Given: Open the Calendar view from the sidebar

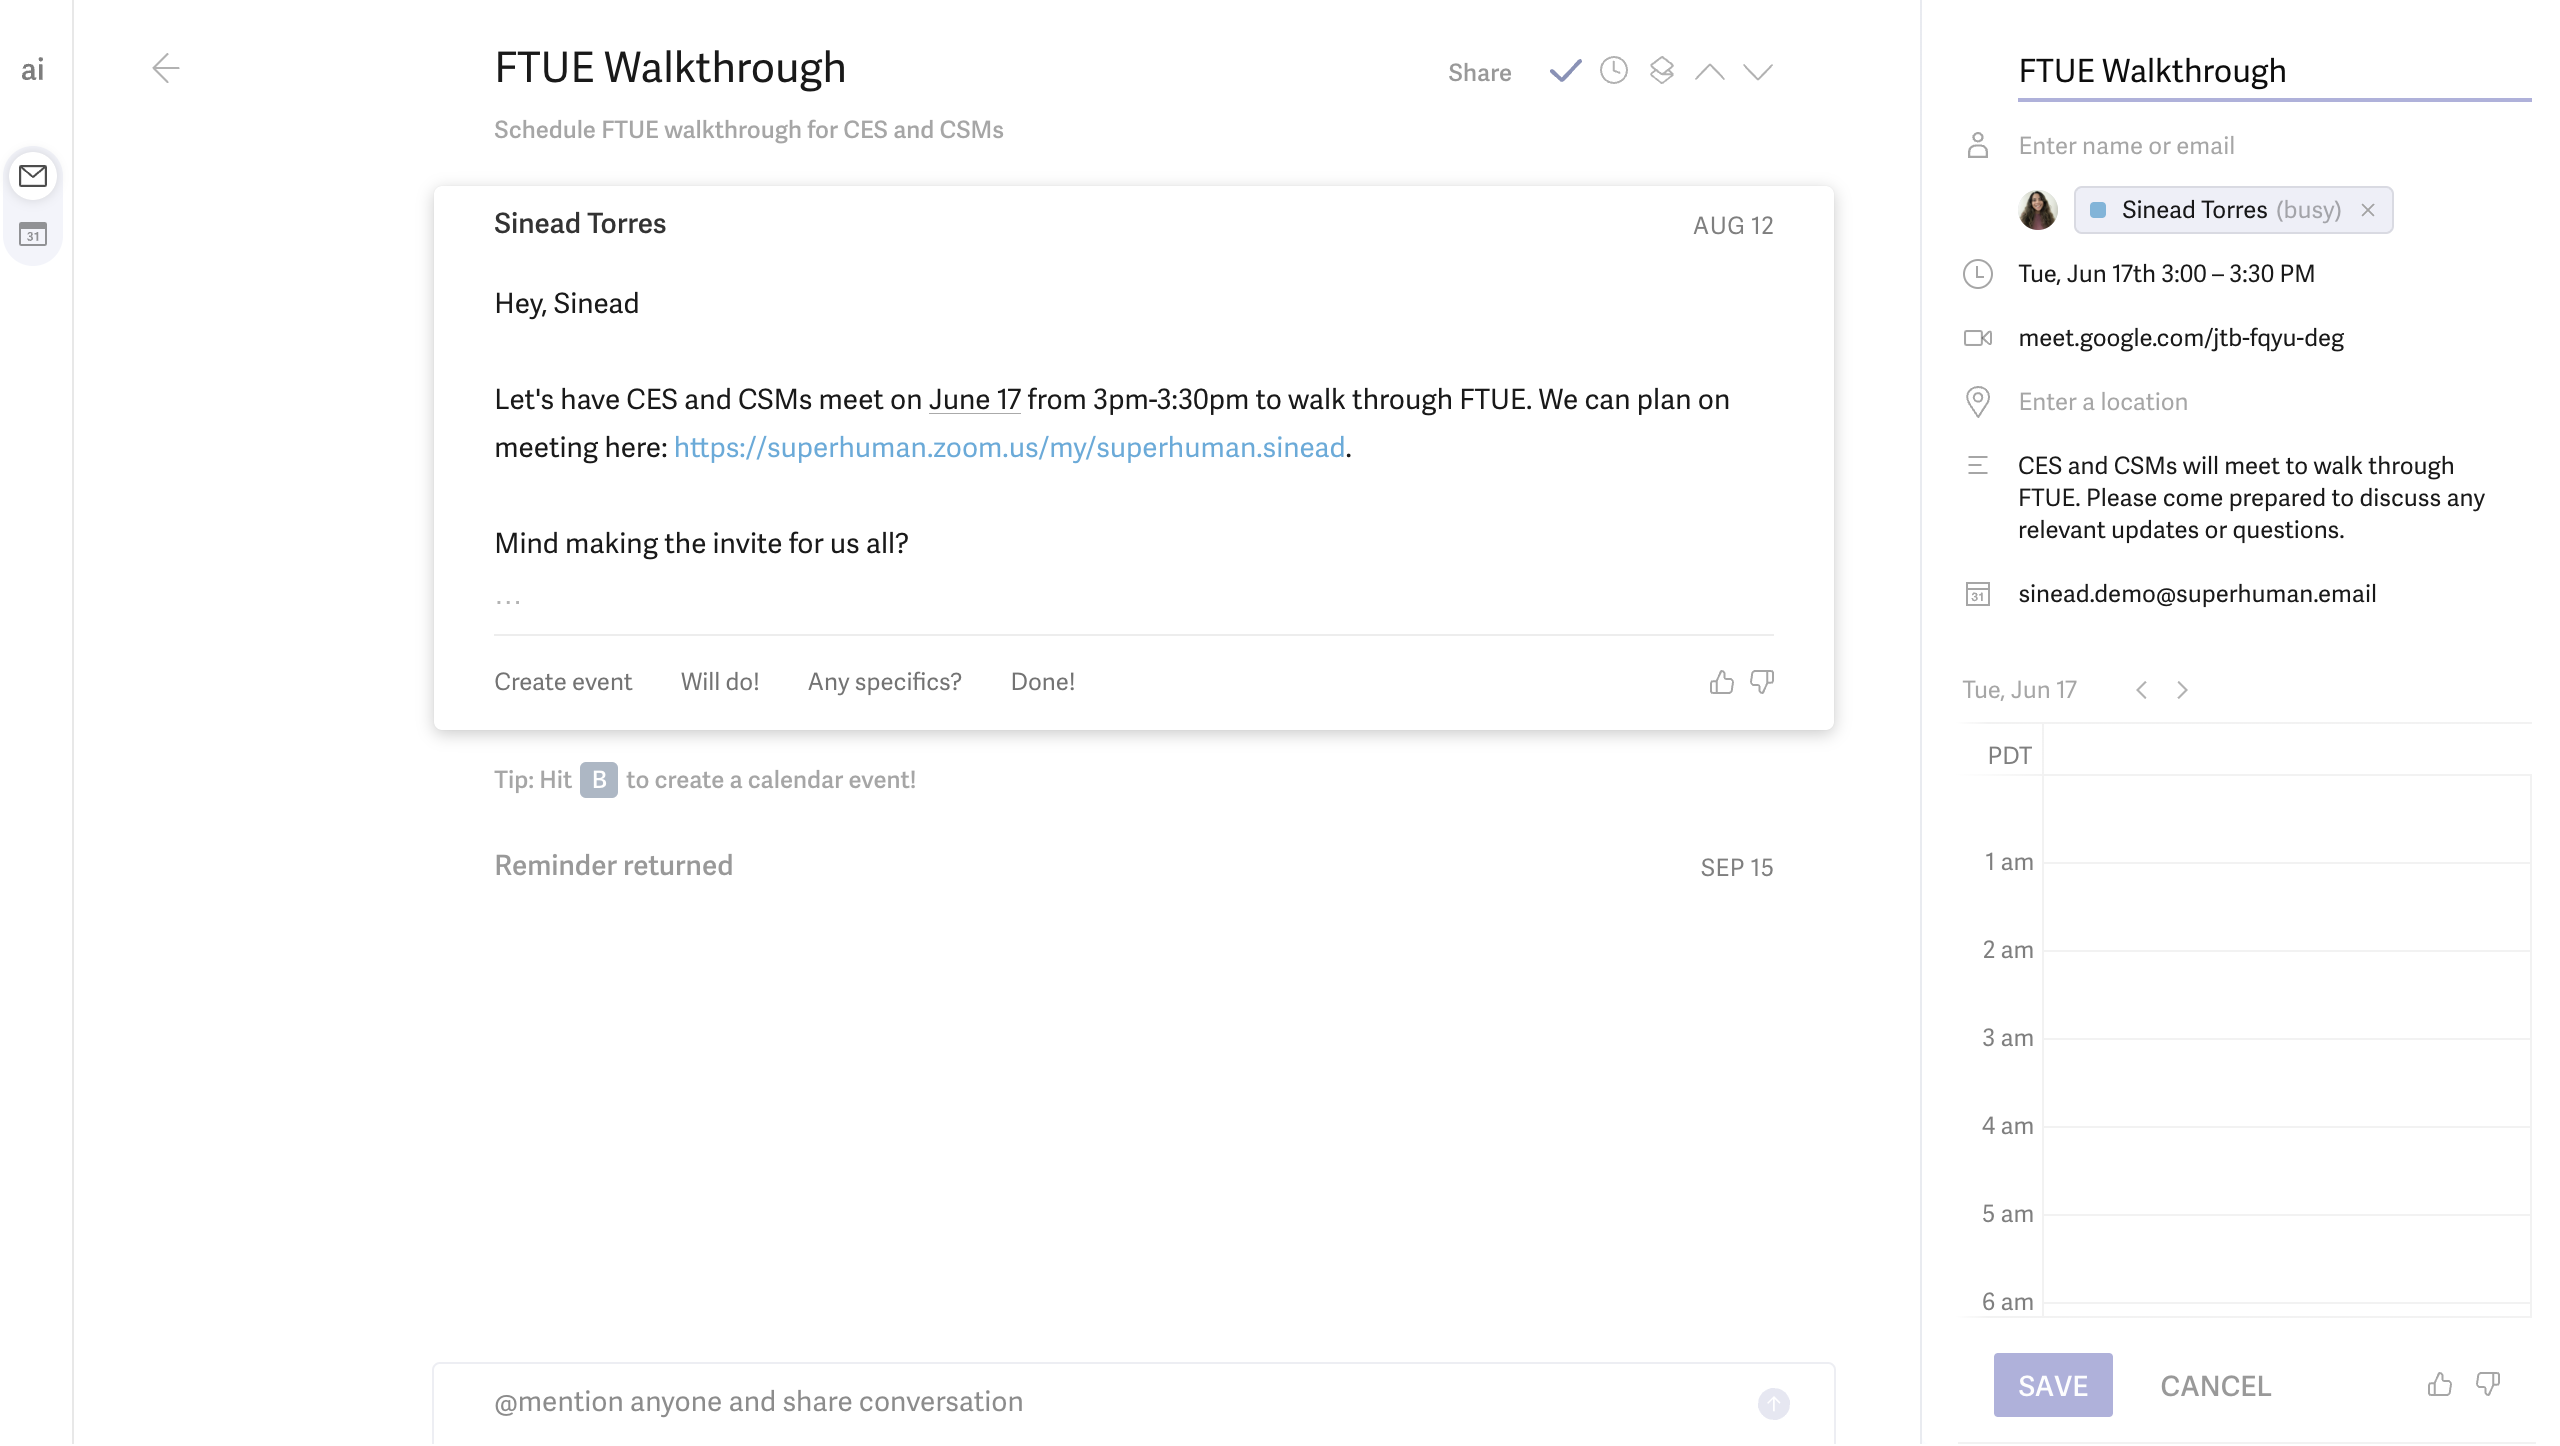Looking at the screenshot, I should [33, 236].
